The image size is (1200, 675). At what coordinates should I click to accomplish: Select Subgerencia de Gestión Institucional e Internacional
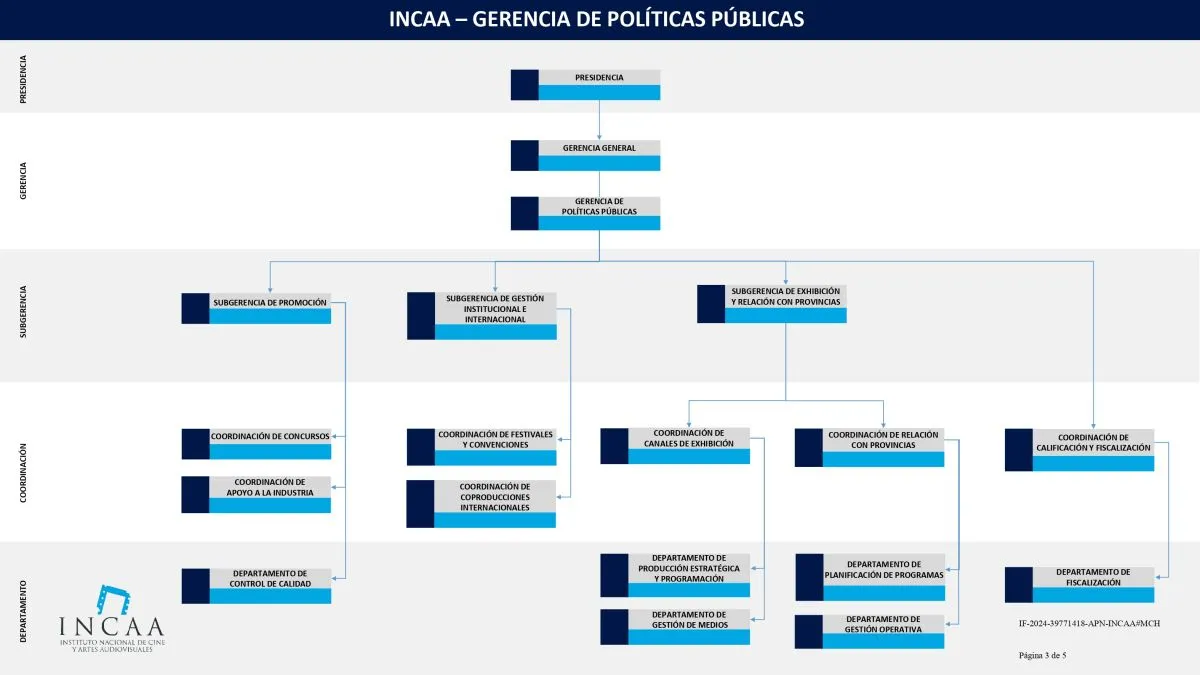[x=482, y=316]
